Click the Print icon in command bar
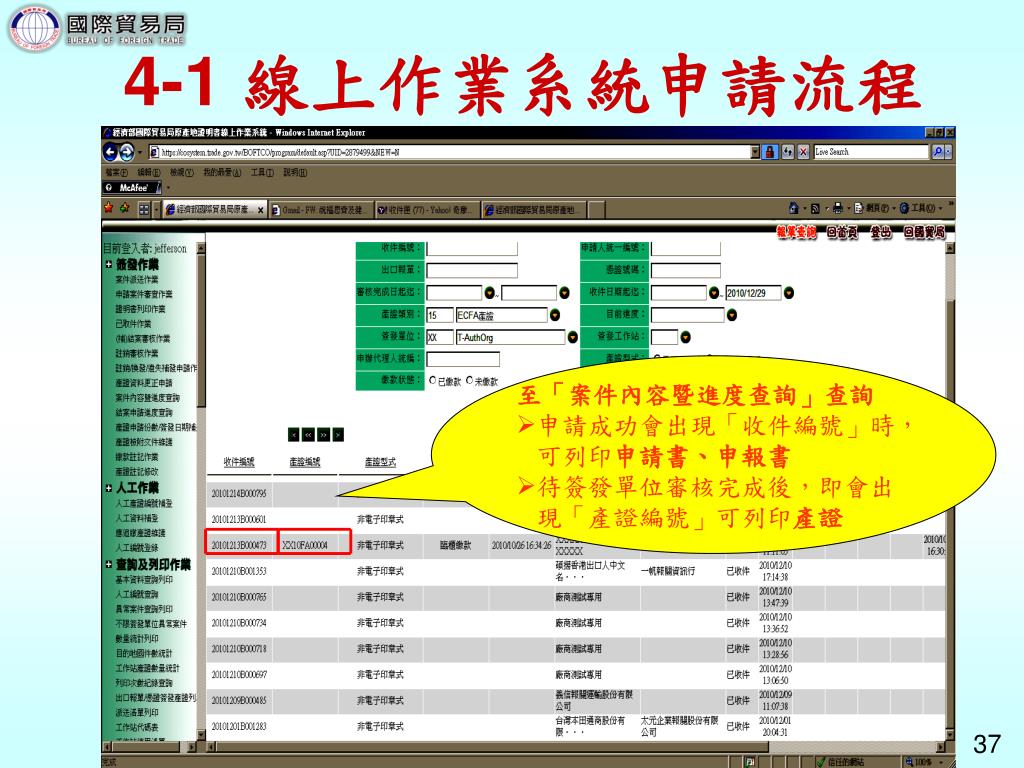The height and width of the screenshot is (768, 1024). point(837,208)
